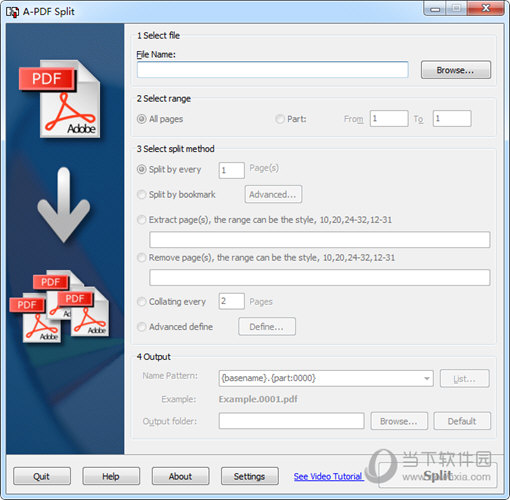Select the Advanced define radio button
The width and height of the screenshot is (510, 500).
(142, 327)
